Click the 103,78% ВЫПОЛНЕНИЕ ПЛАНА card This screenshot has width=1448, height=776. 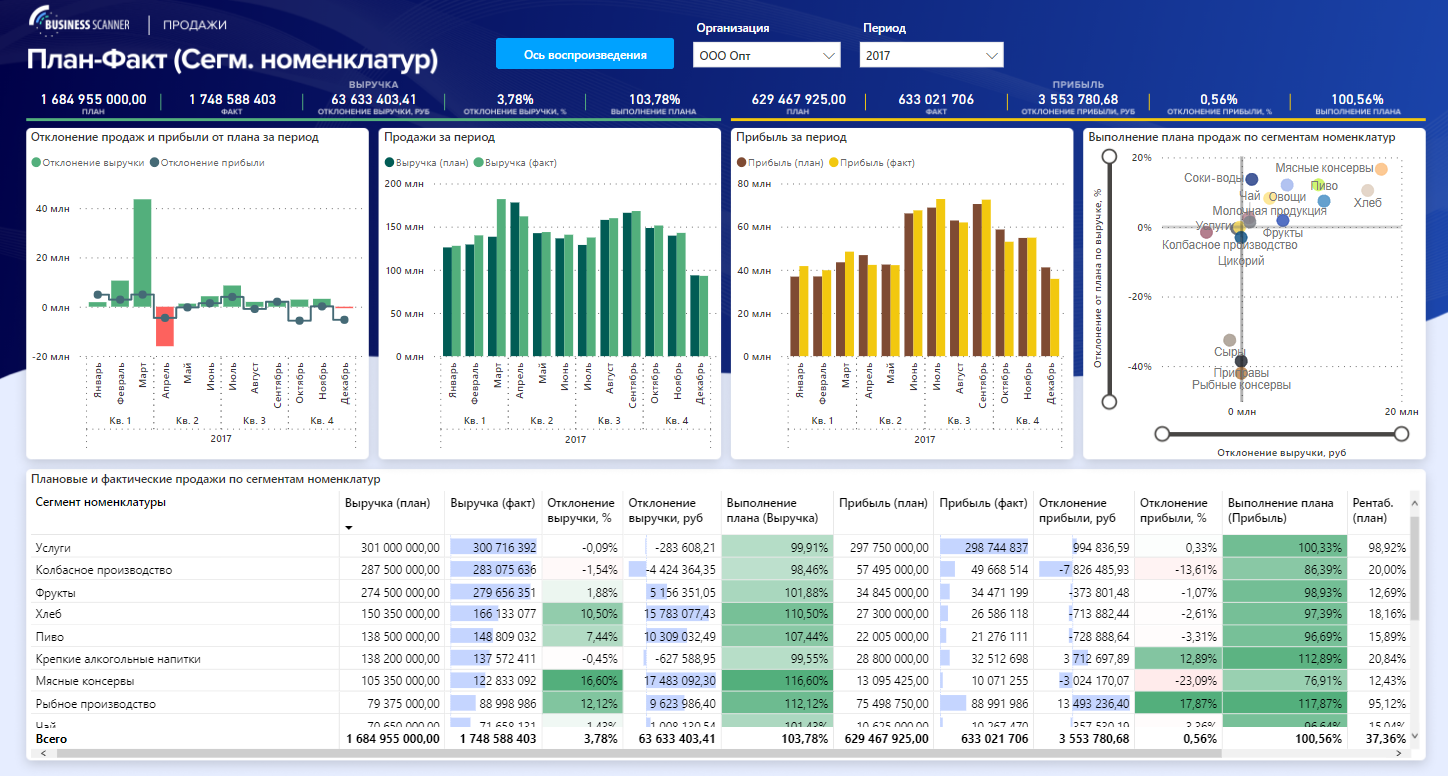[655, 103]
